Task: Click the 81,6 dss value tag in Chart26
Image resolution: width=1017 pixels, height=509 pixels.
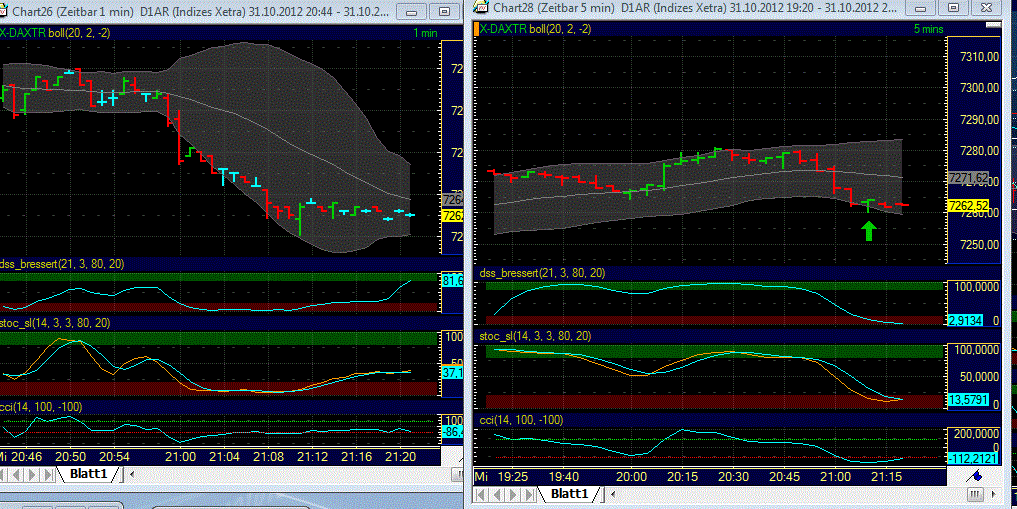Action: [x=452, y=280]
